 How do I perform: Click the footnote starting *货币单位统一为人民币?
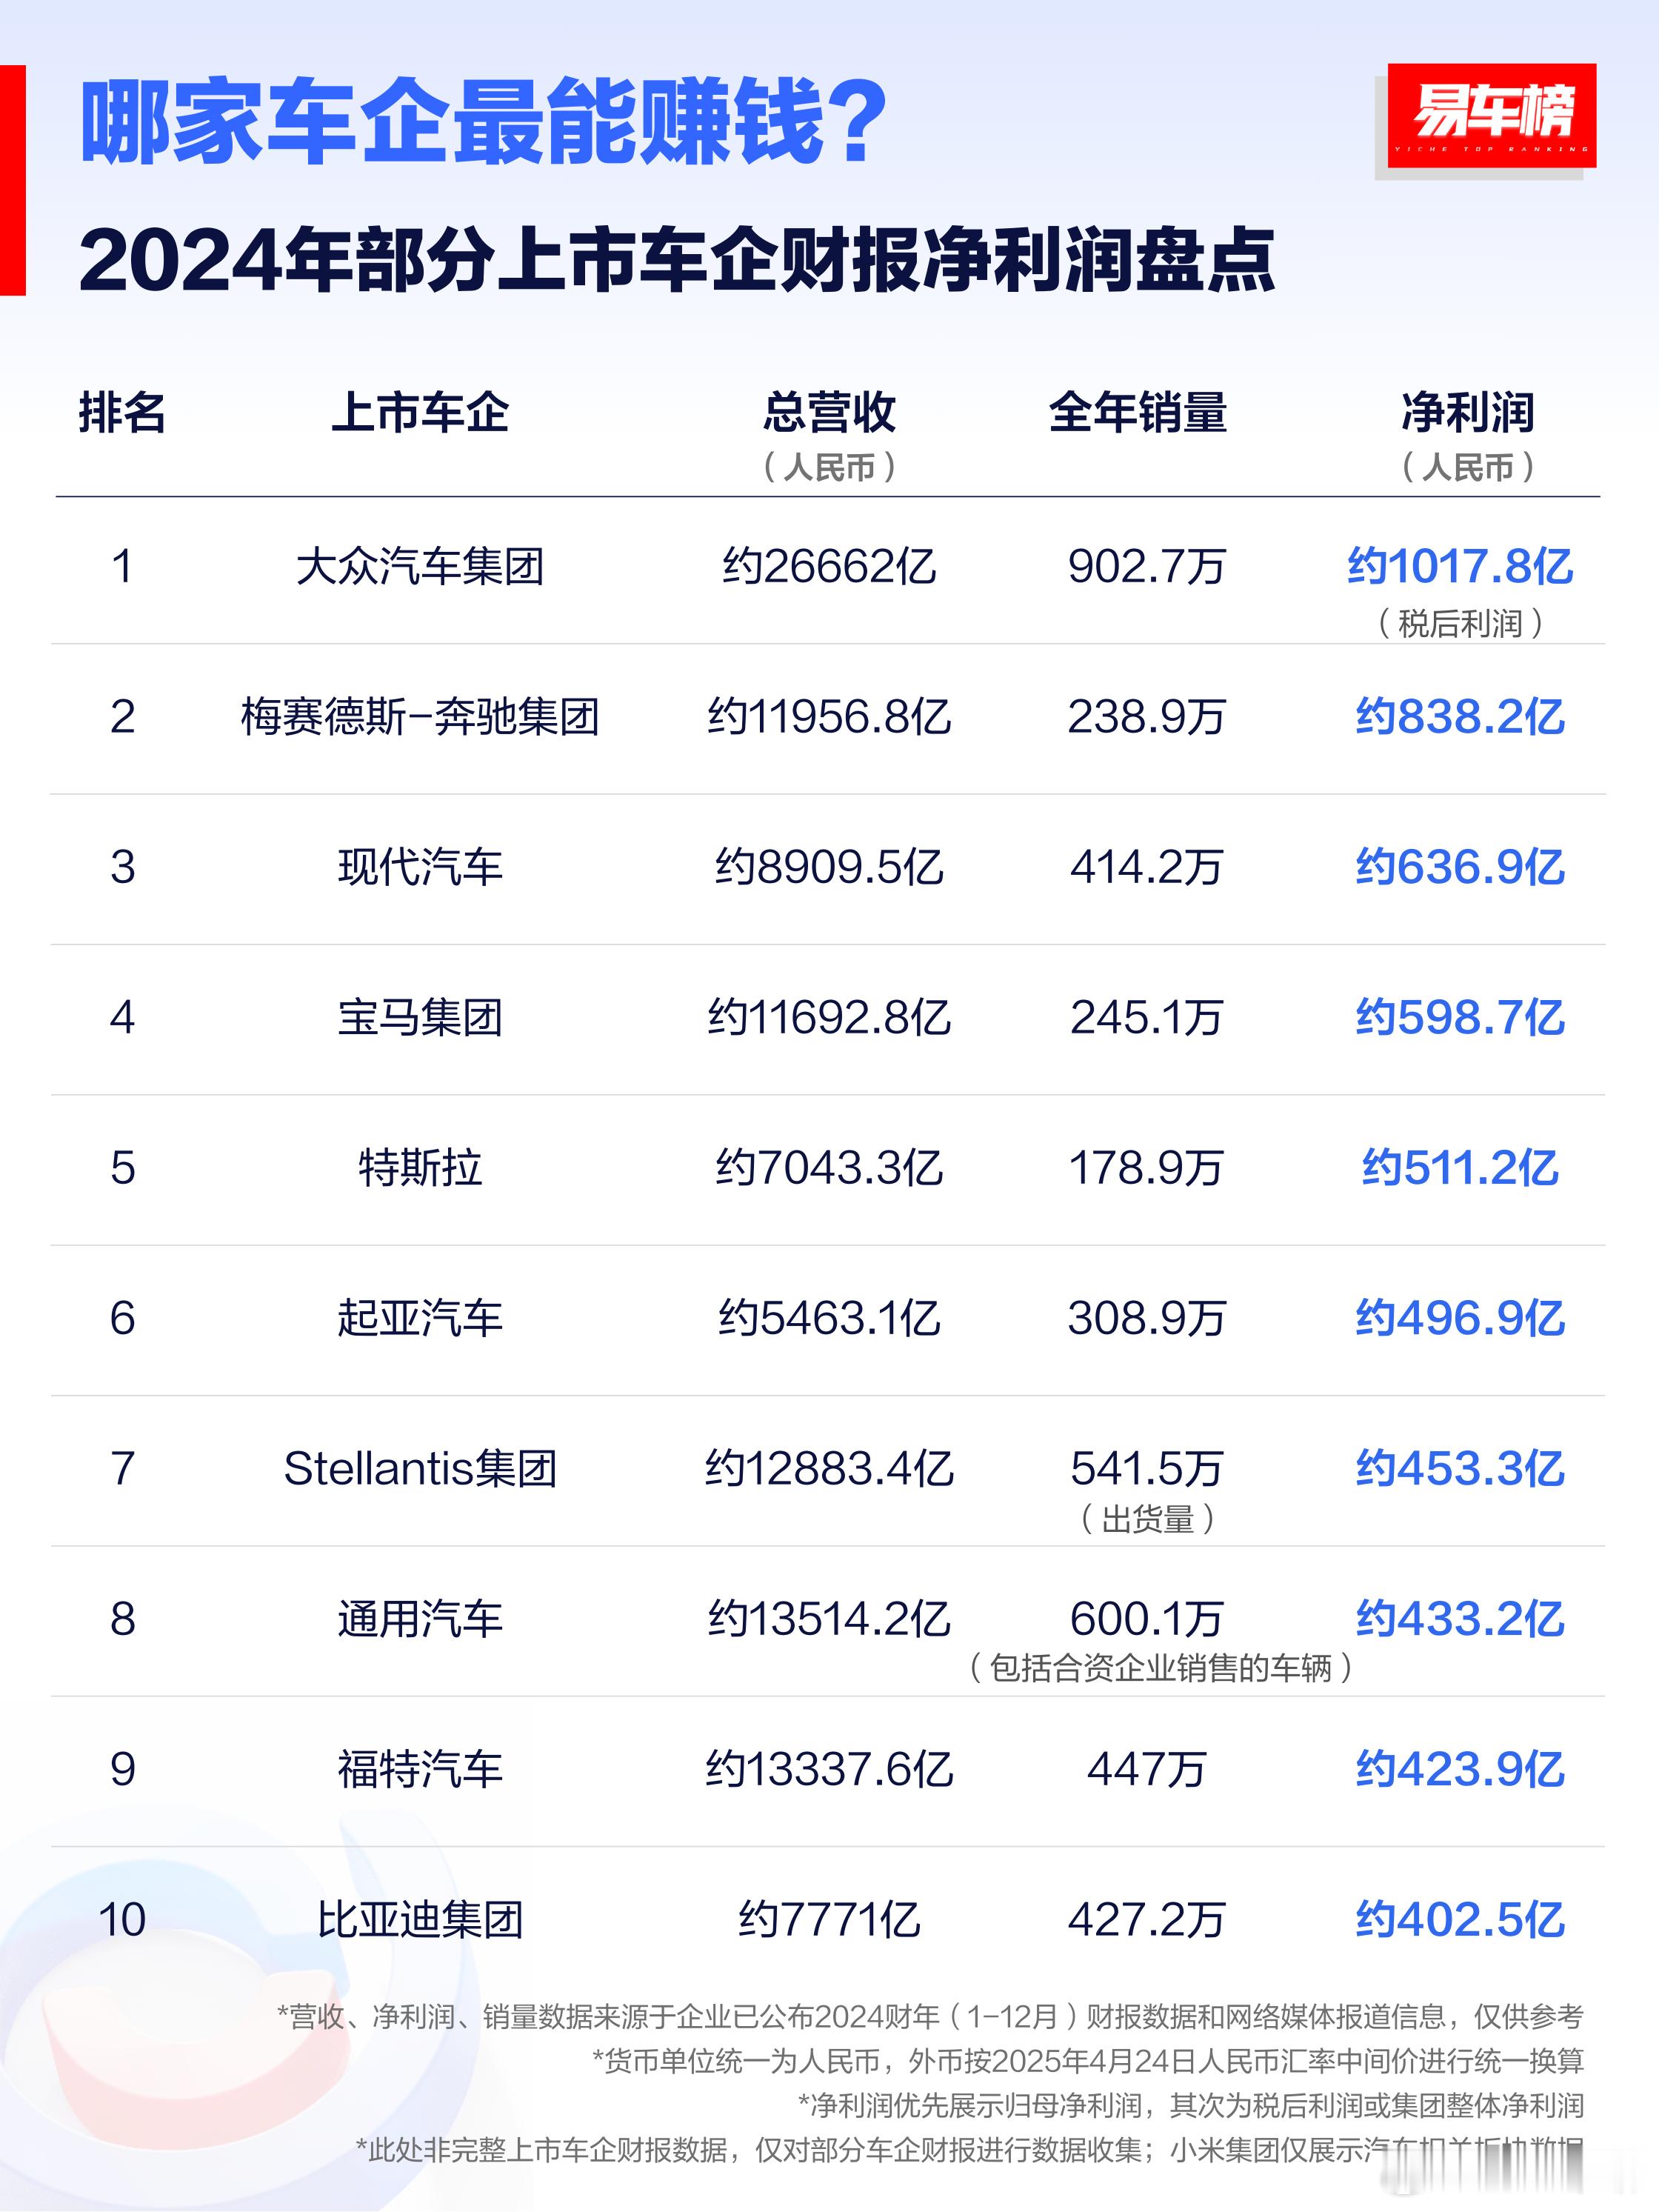[1088, 2061]
